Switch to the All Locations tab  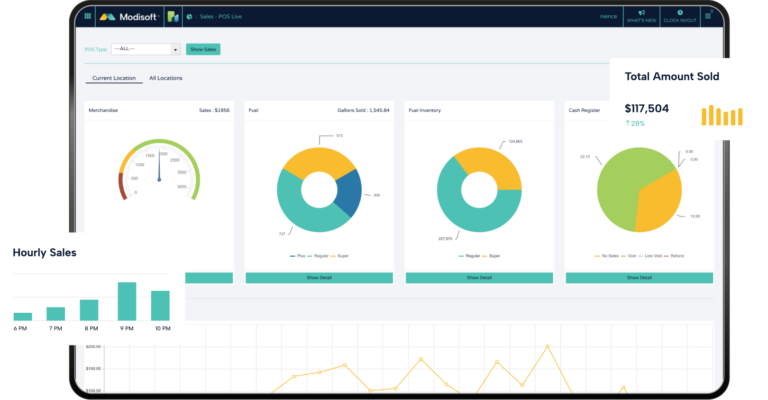[166, 78]
